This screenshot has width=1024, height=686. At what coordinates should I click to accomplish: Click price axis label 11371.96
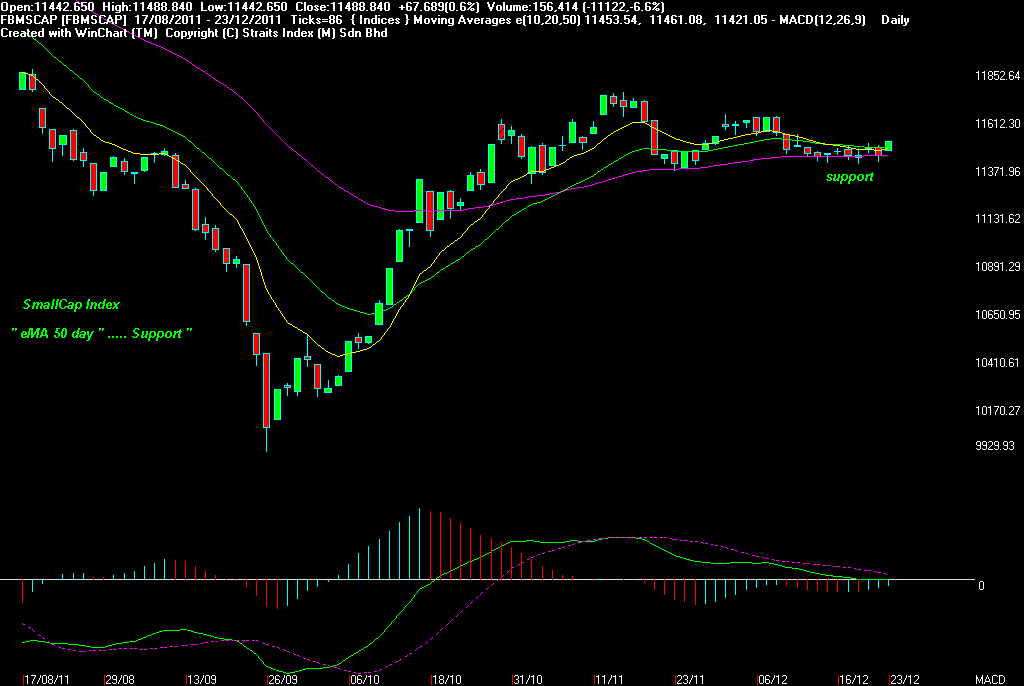pyautogui.click(x=997, y=172)
